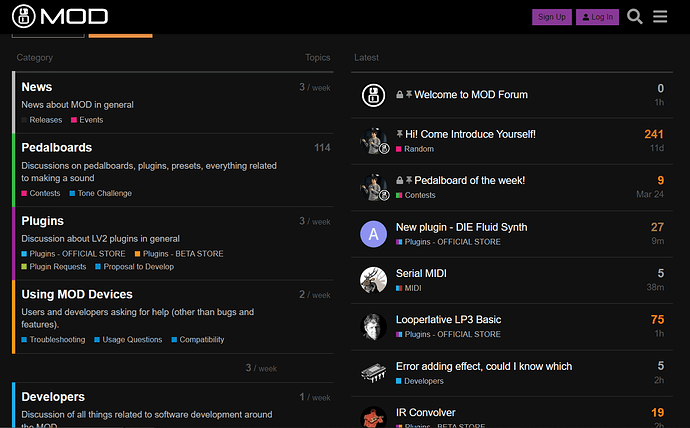Screen dimensions: 690x428
Task: Open Pedalboard of the week! topic
Action: (x=470, y=180)
